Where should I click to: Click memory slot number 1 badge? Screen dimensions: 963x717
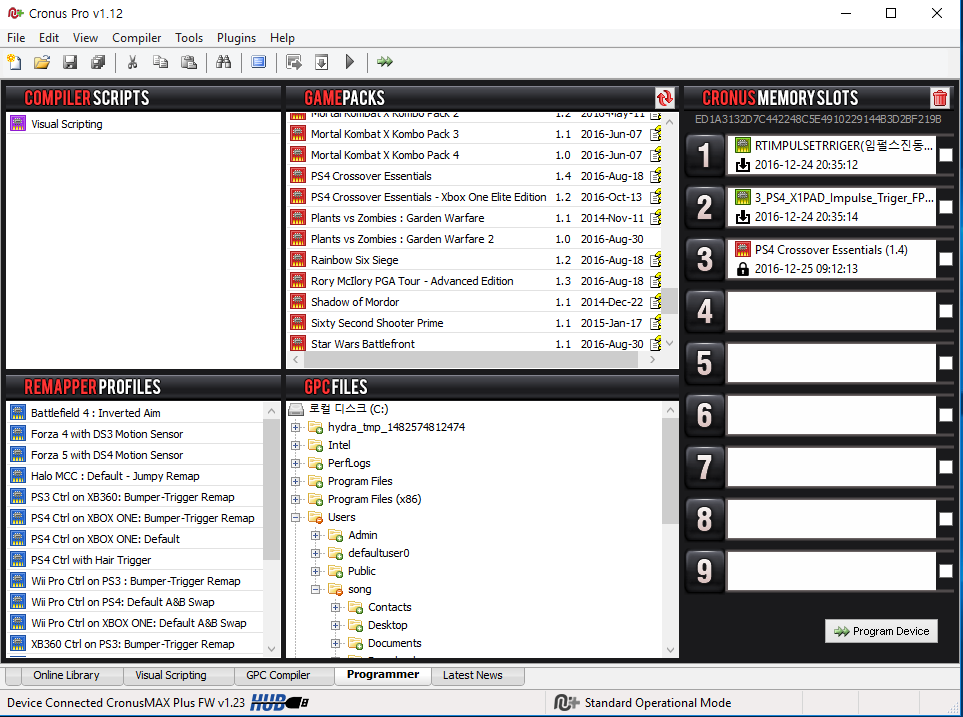pos(704,155)
